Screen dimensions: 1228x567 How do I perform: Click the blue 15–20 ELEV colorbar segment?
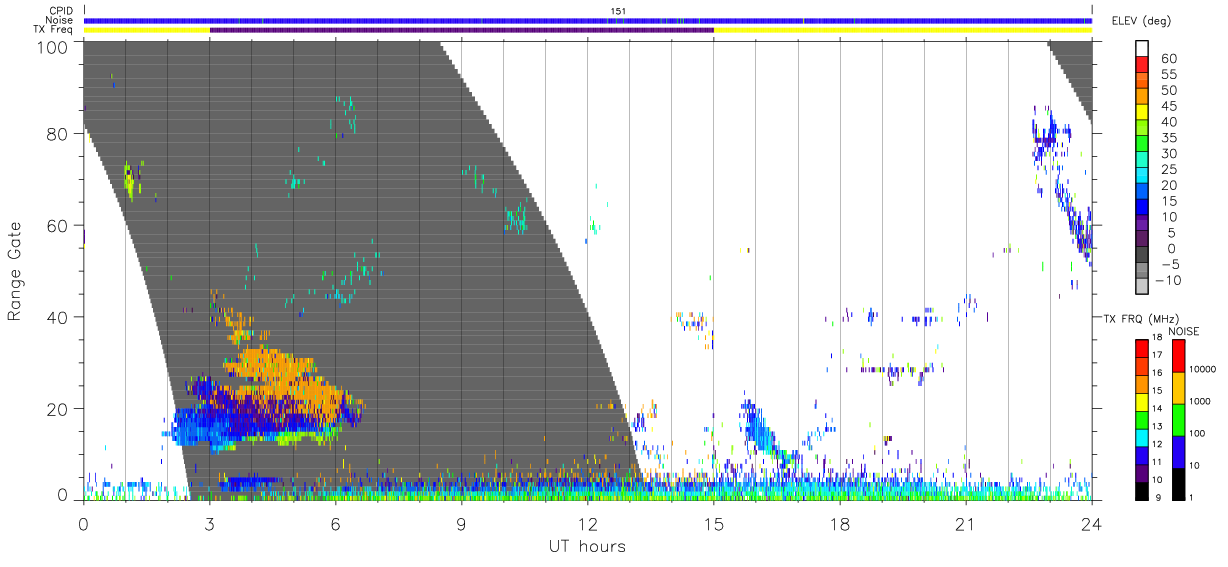point(1142,192)
